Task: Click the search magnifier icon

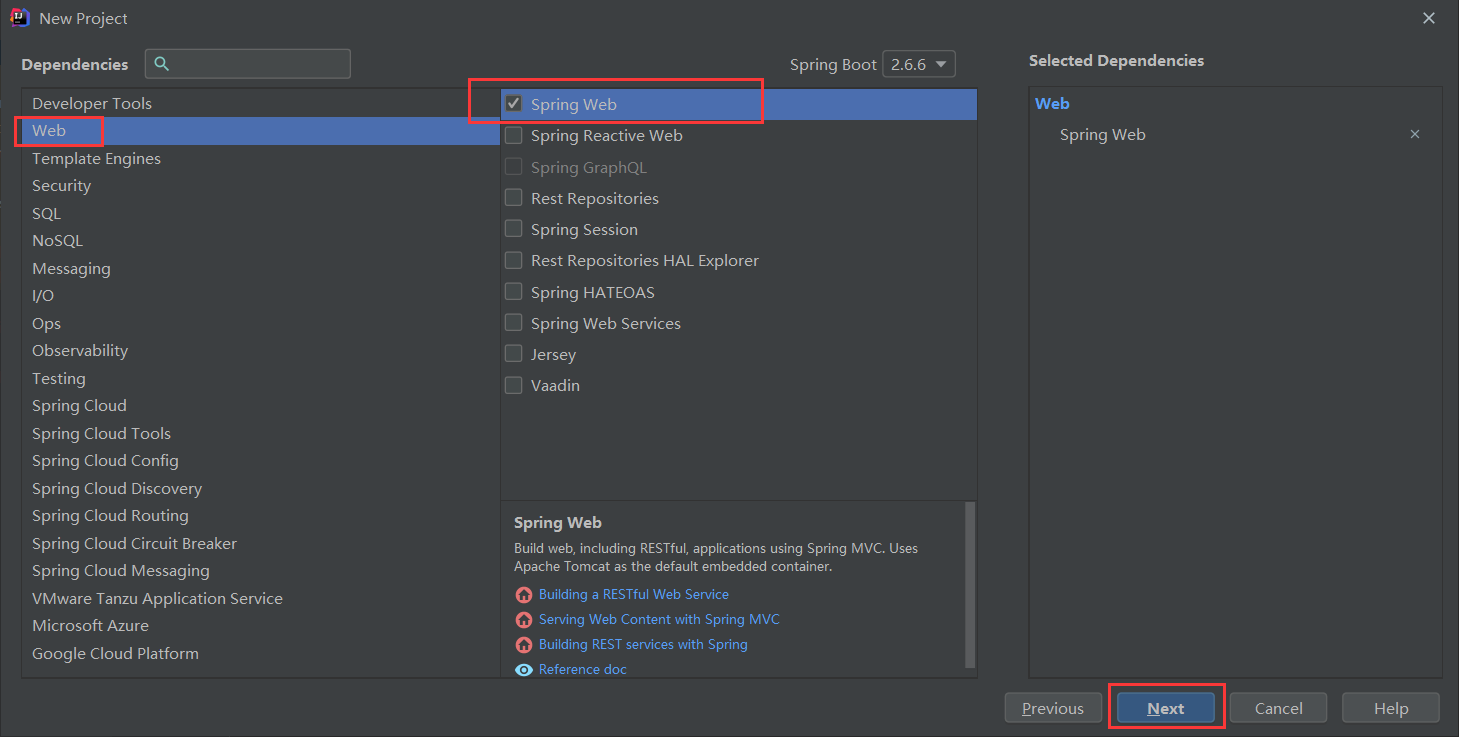Action: coord(162,64)
